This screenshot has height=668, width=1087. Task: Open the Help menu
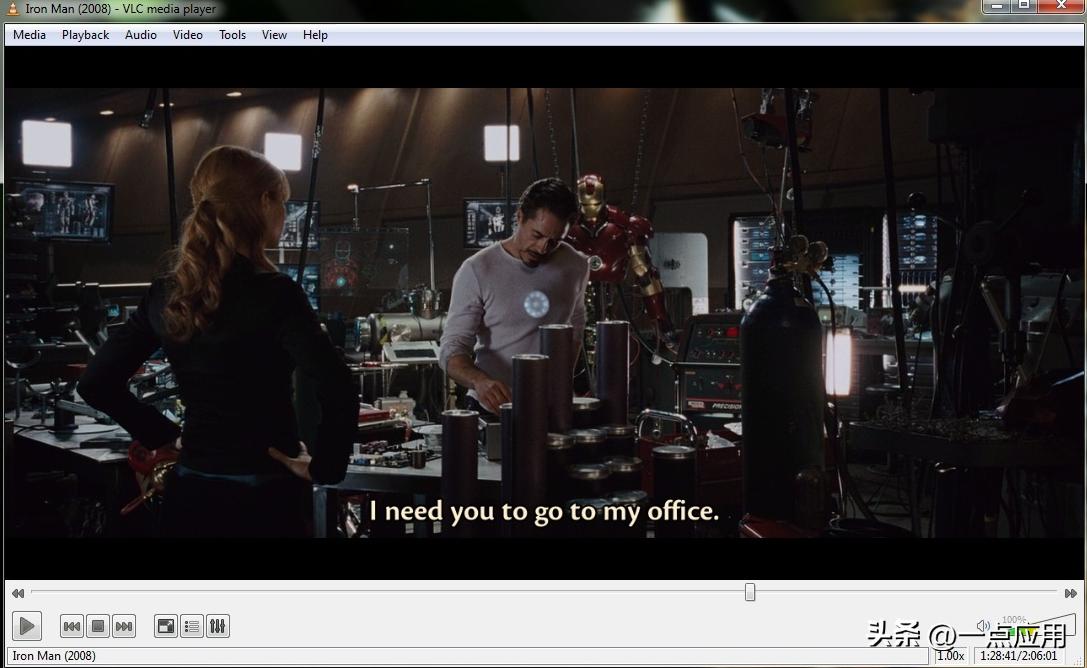[315, 35]
